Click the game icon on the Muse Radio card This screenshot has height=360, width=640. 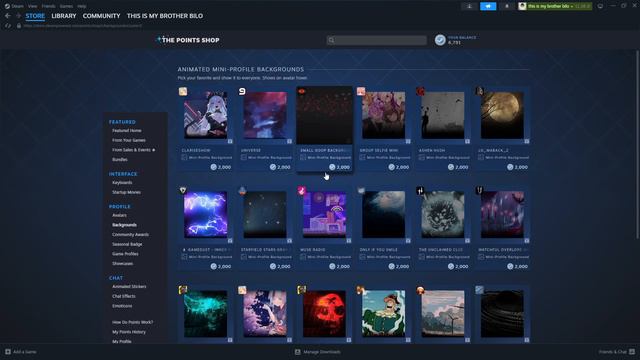click(302, 191)
